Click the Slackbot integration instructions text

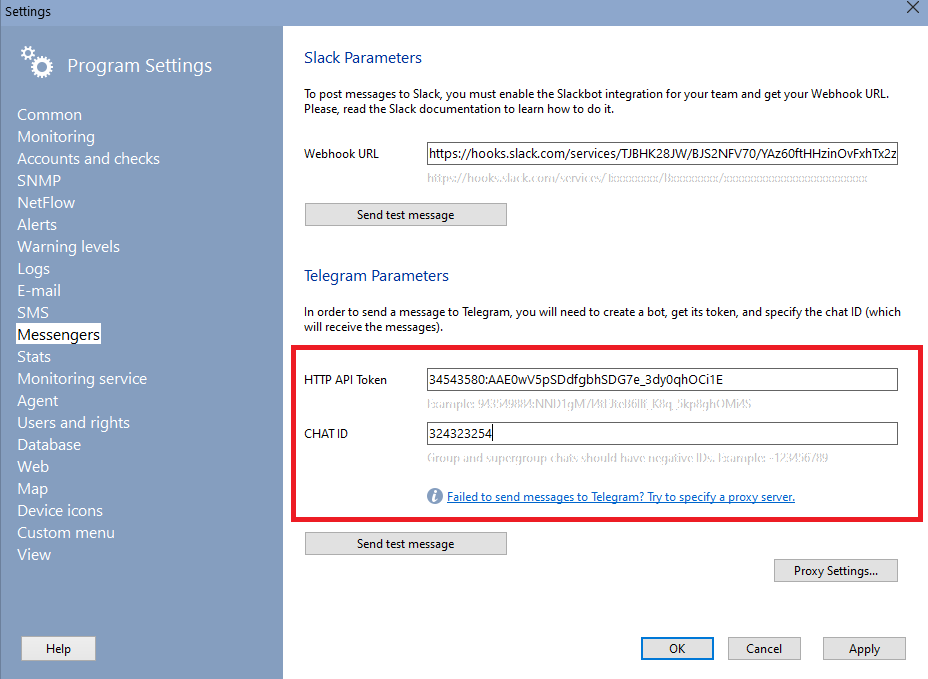point(597,101)
